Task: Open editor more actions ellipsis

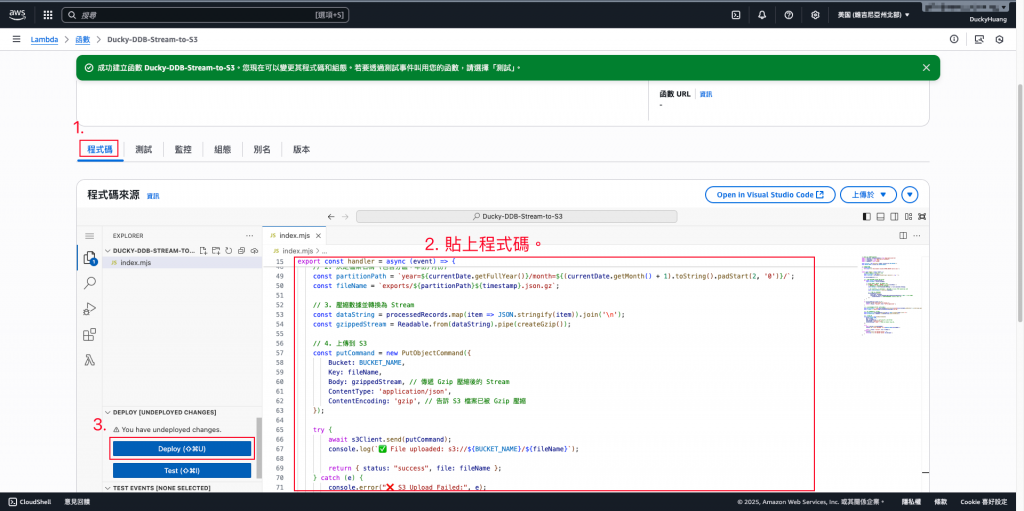Action: pos(919,235)
